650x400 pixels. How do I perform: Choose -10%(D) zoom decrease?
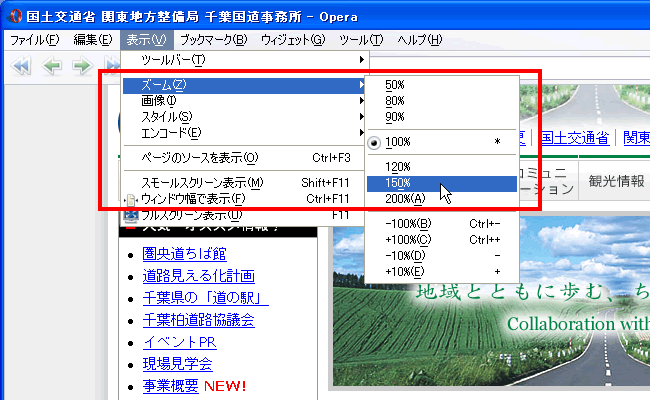[x=442, y=256]
